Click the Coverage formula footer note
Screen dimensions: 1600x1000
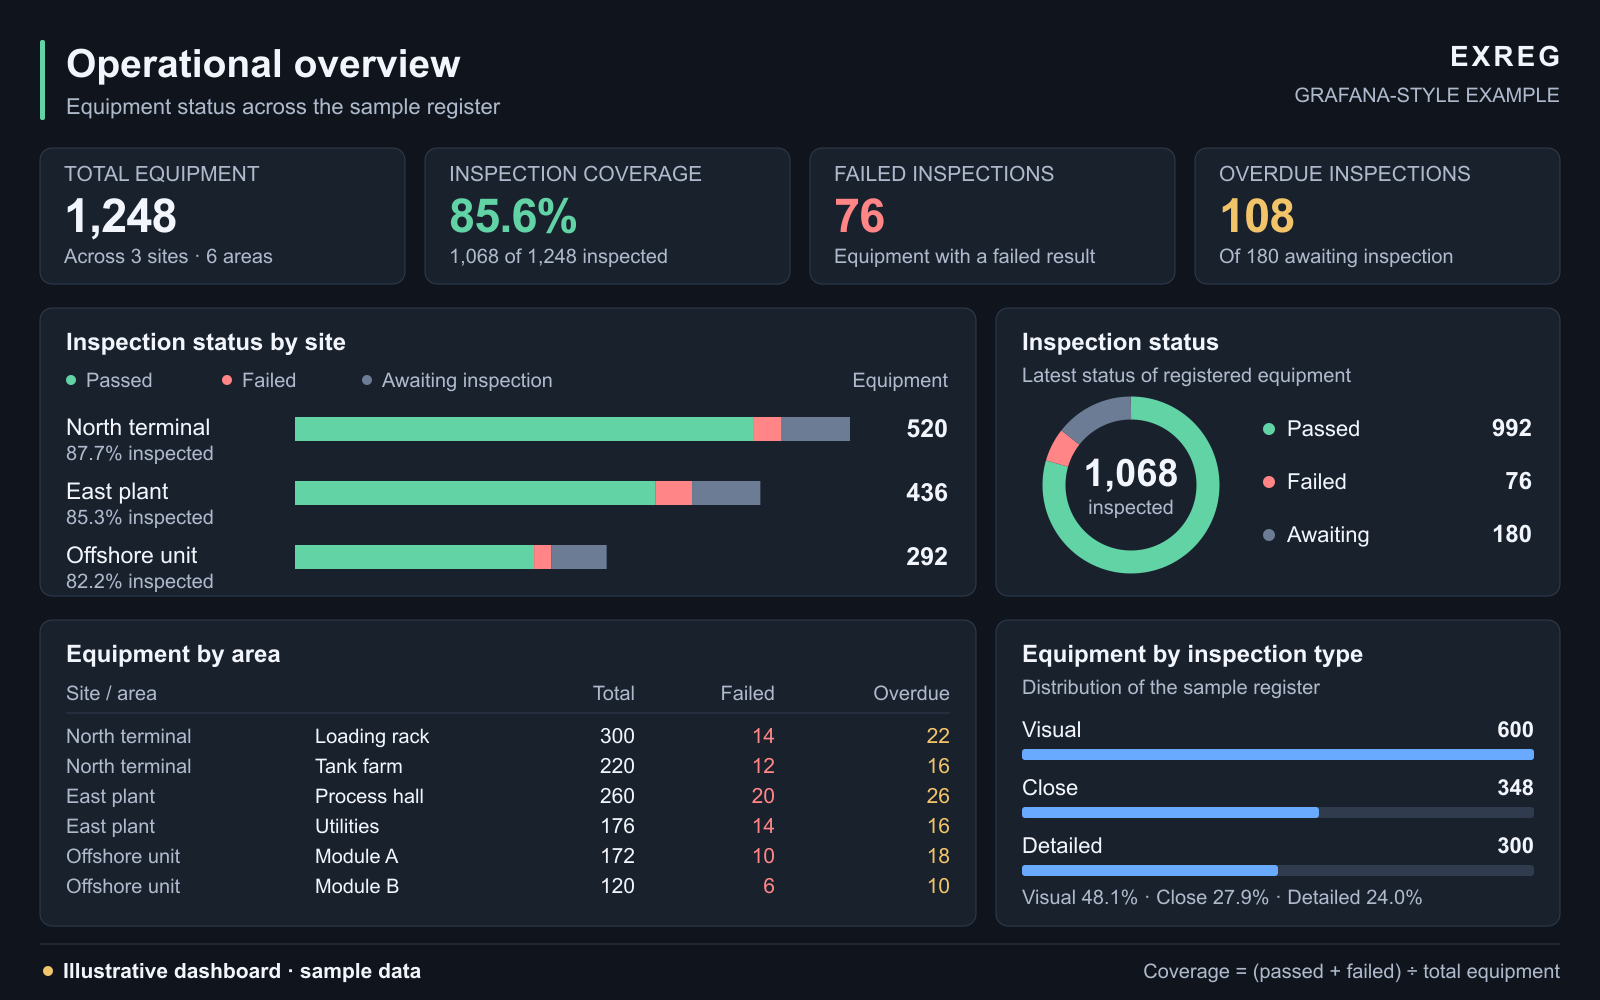(x=1351, y=971)
